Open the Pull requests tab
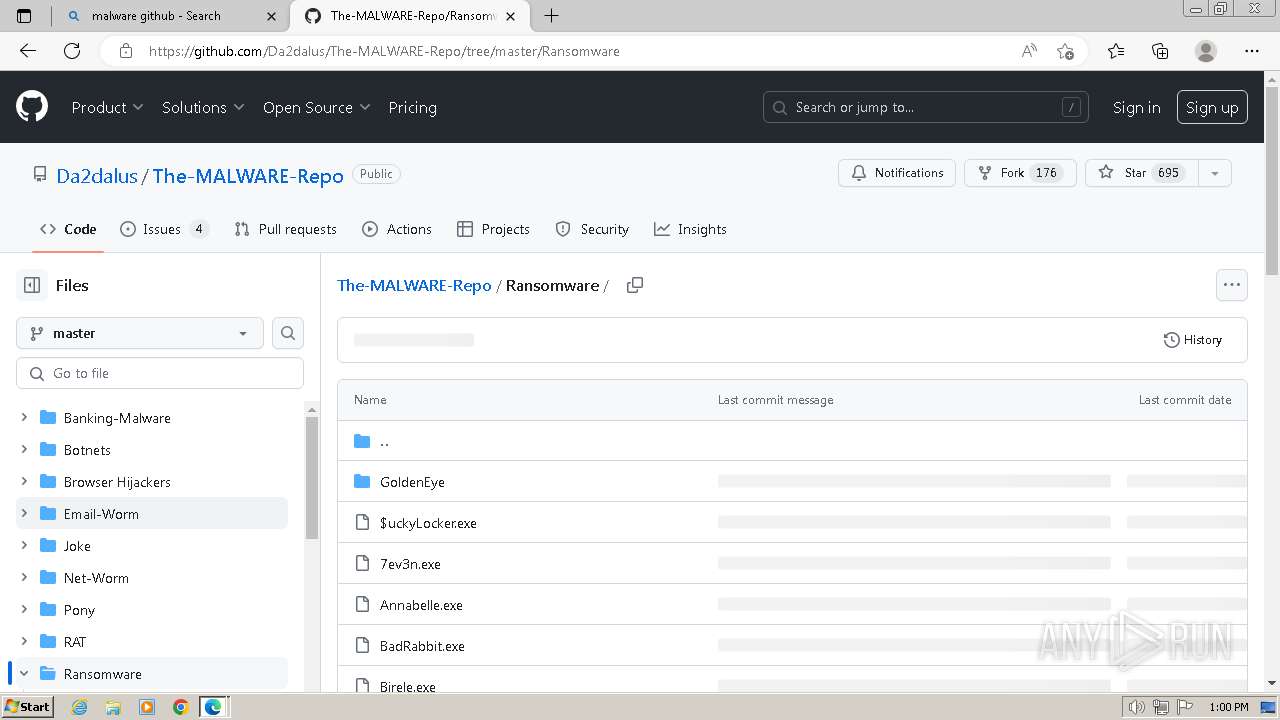The height and width of the screenshot is (720, 1280). (x=285, y=229)
